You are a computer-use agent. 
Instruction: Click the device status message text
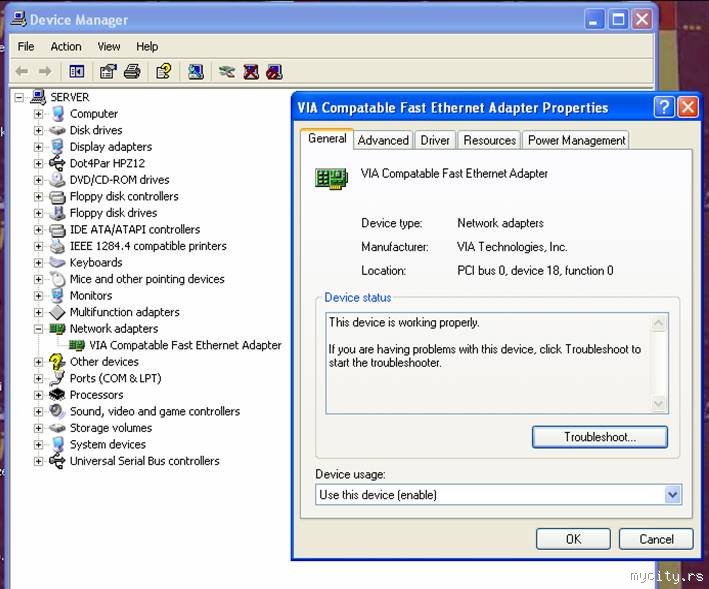pos(484,342)
